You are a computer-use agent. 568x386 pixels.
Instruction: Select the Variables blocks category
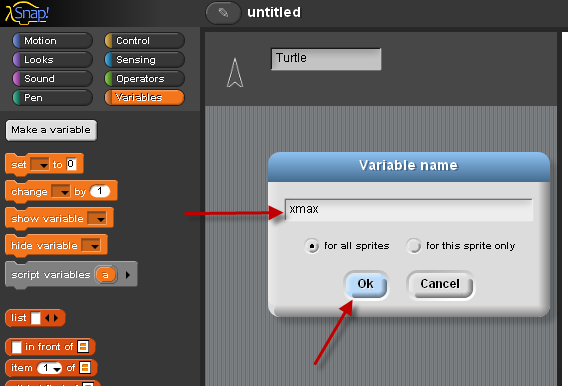tap(145, 98)
